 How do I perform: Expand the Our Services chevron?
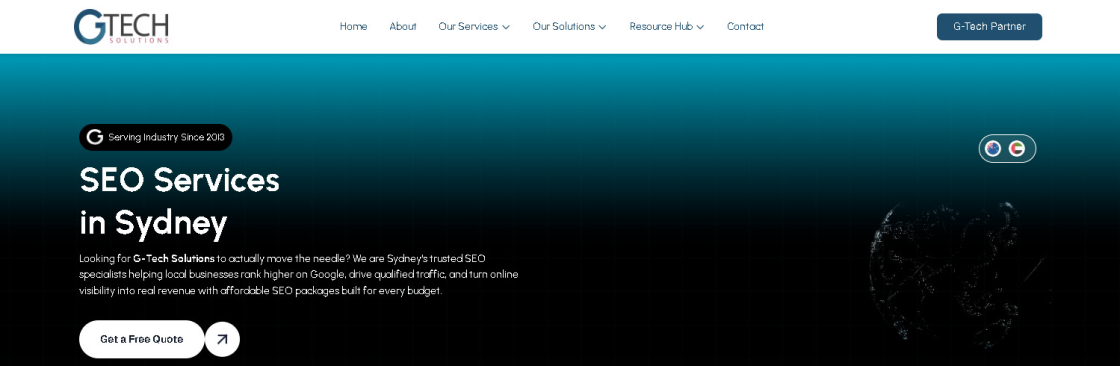[x=506, y=27]
